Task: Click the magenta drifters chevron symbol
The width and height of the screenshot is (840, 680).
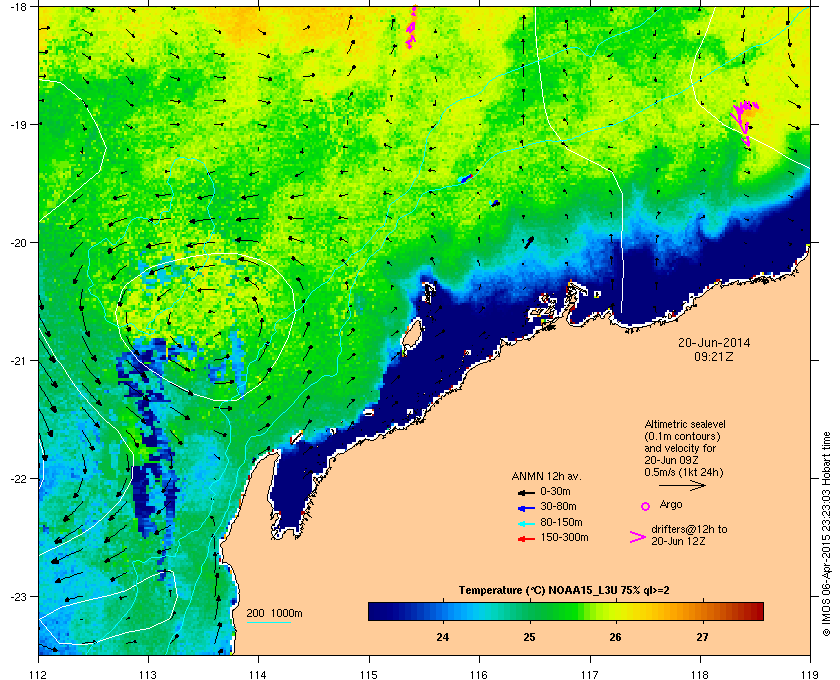Action: [638, 537]
